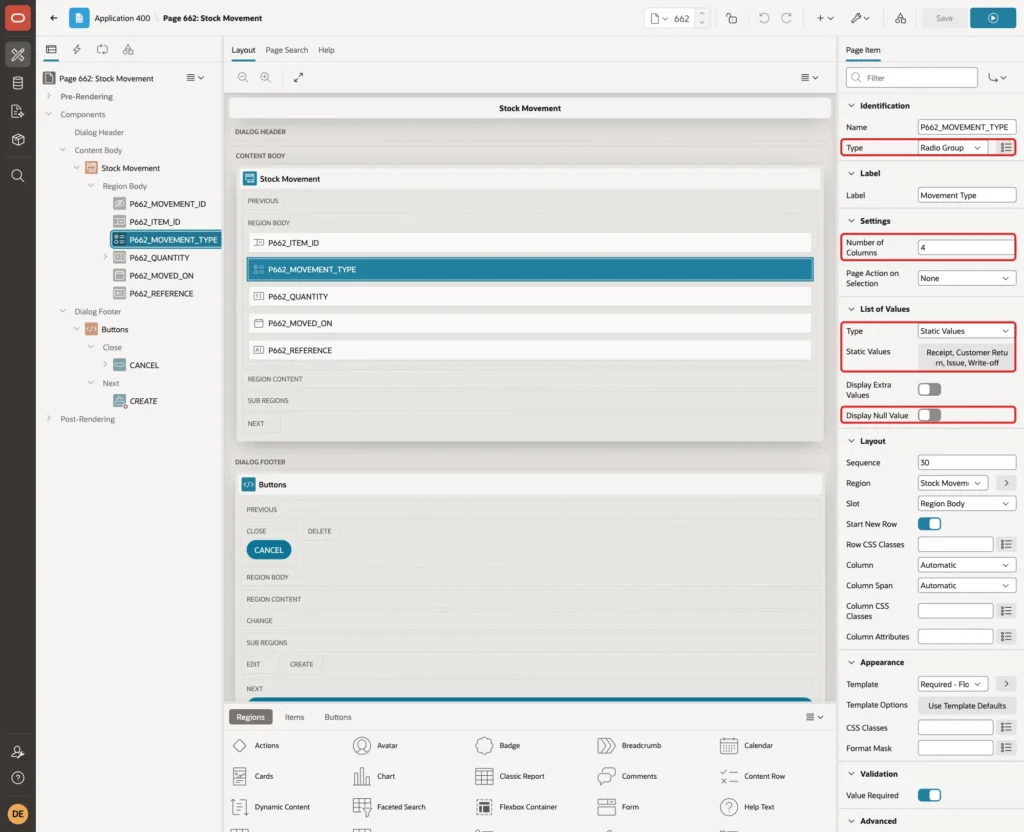The height and width of the screenshot is (832, 1024).
Task: Open the Column Span dropdown
Action: tap(967, 585)
